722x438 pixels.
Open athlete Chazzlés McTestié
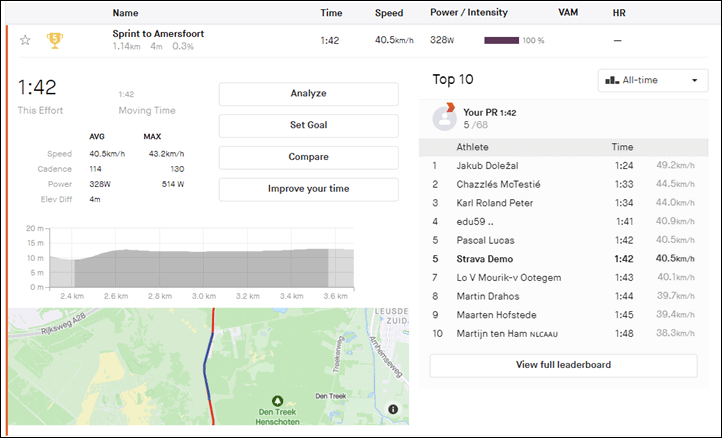498,184
